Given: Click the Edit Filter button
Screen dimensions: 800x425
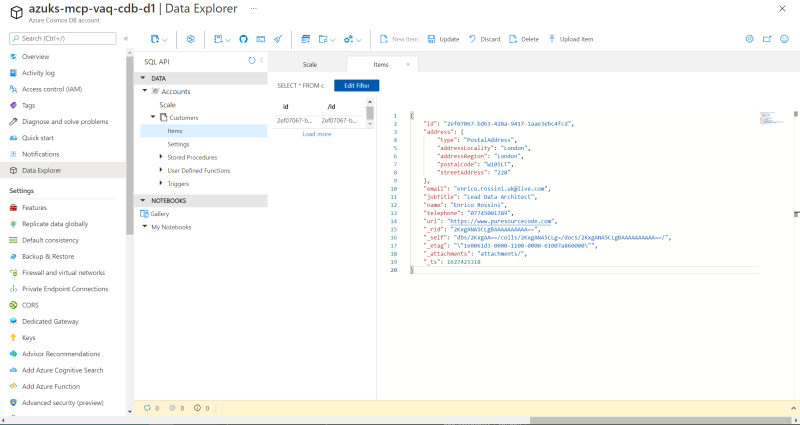Looking at the screenshot, I should point(357,86).
